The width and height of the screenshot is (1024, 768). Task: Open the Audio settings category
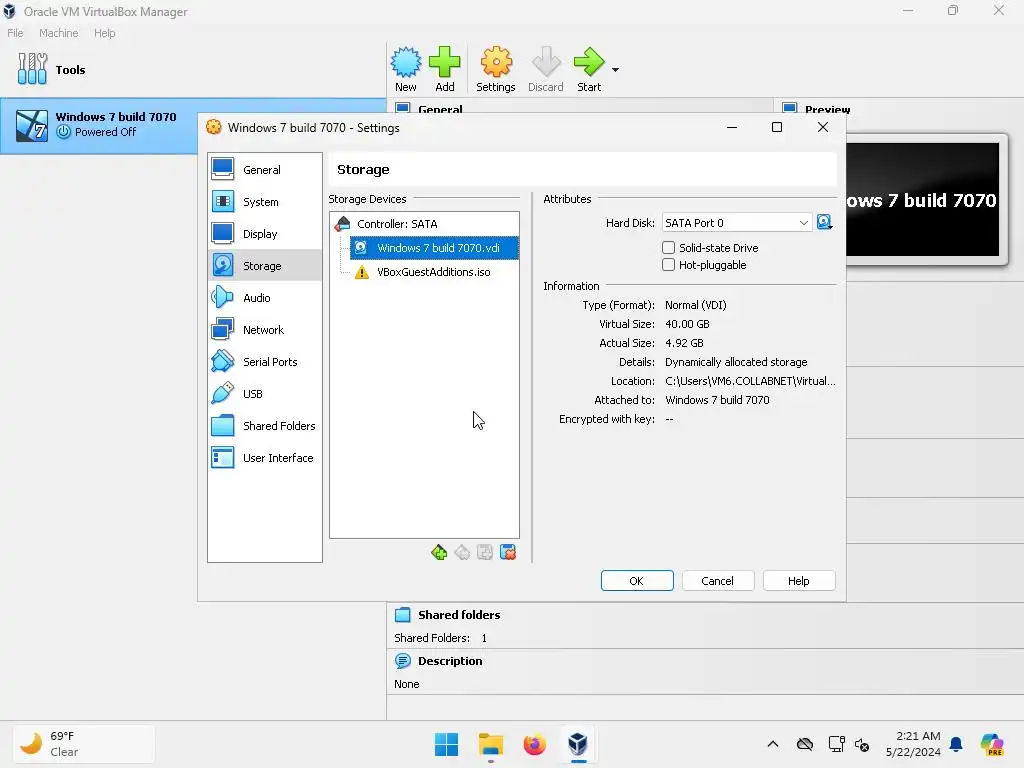click(x=264, y=298)
